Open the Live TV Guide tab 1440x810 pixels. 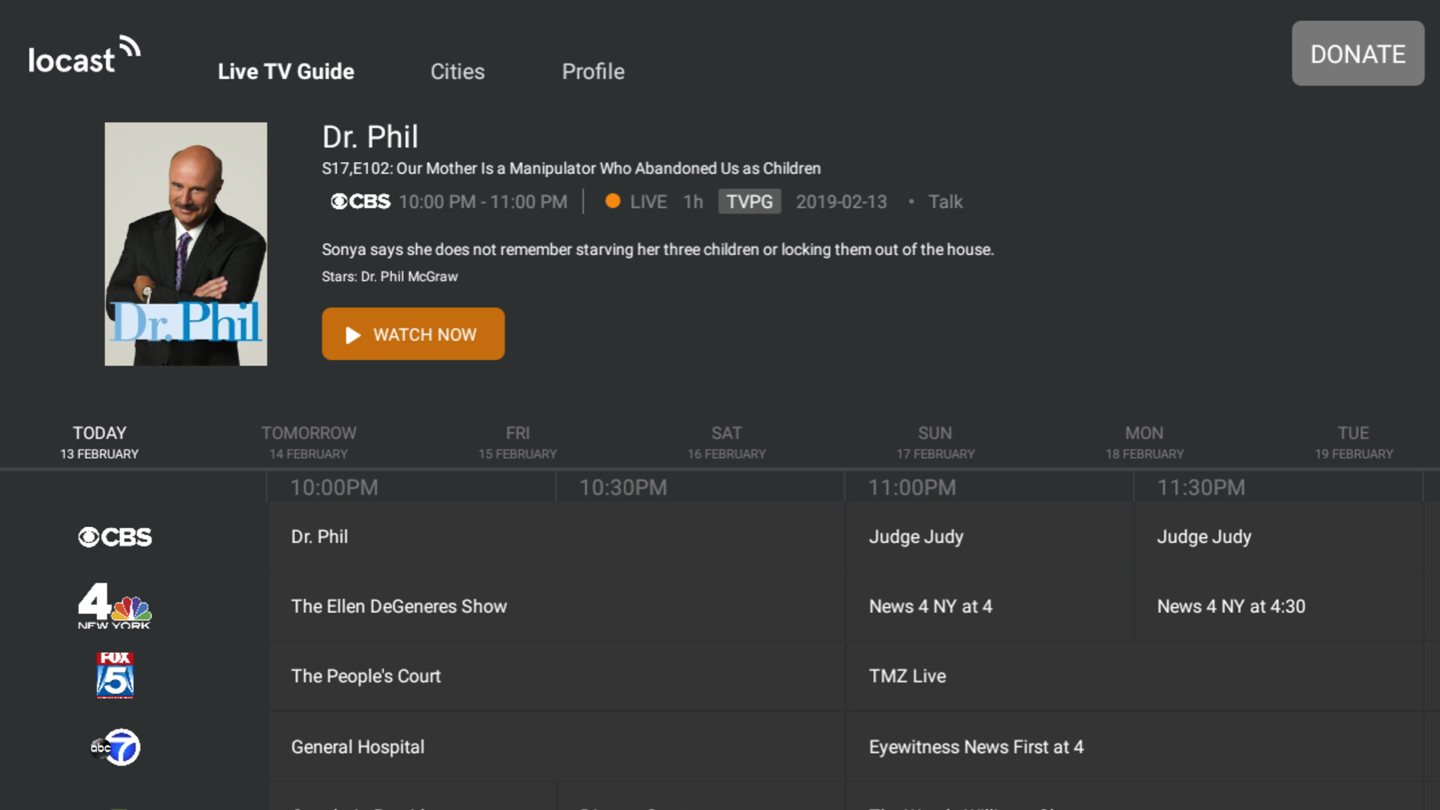pyautogui.click(x=286, y=72)
